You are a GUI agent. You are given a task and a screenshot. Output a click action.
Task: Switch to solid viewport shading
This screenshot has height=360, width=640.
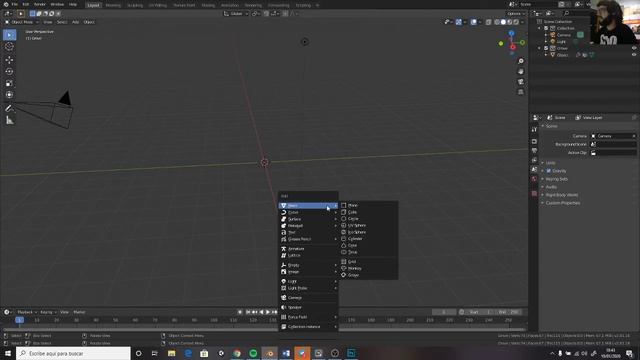[503, 22]
